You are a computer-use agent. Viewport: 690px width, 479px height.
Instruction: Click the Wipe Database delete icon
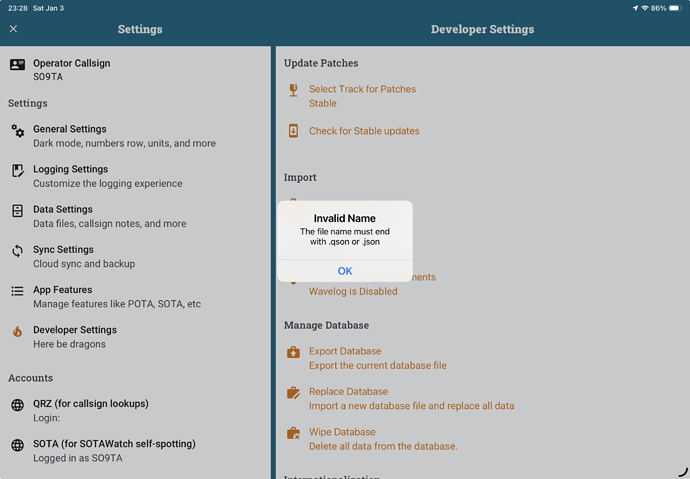tap(293, 433)
